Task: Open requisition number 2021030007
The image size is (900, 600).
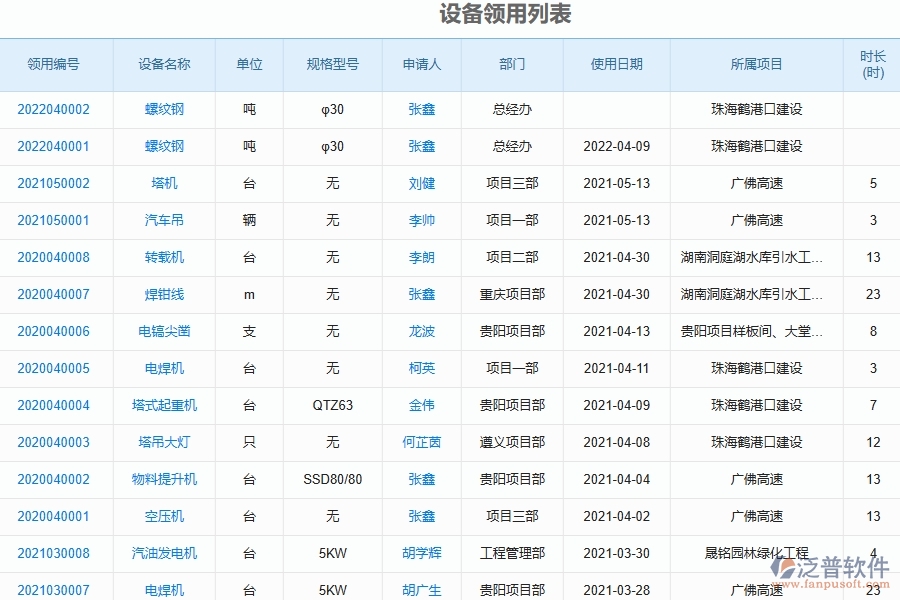Action: click(55, 589)
